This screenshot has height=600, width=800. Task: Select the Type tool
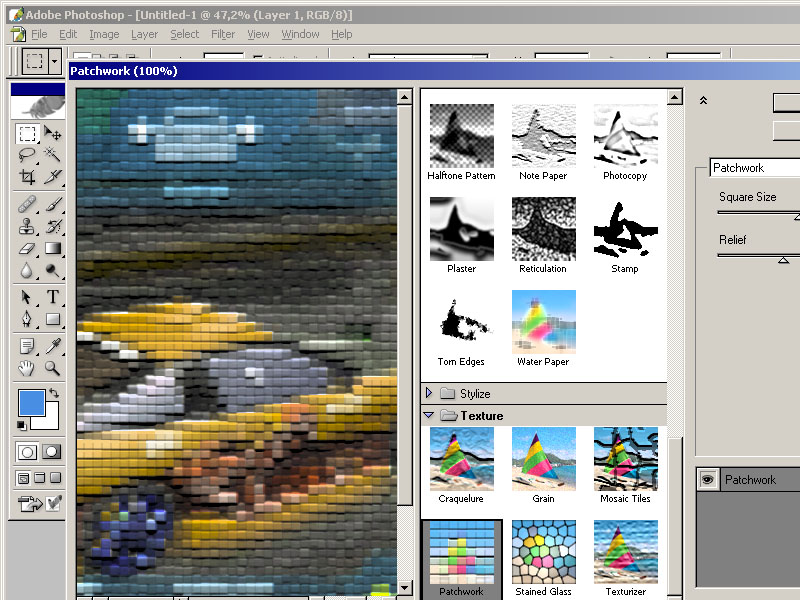(52, 297)
